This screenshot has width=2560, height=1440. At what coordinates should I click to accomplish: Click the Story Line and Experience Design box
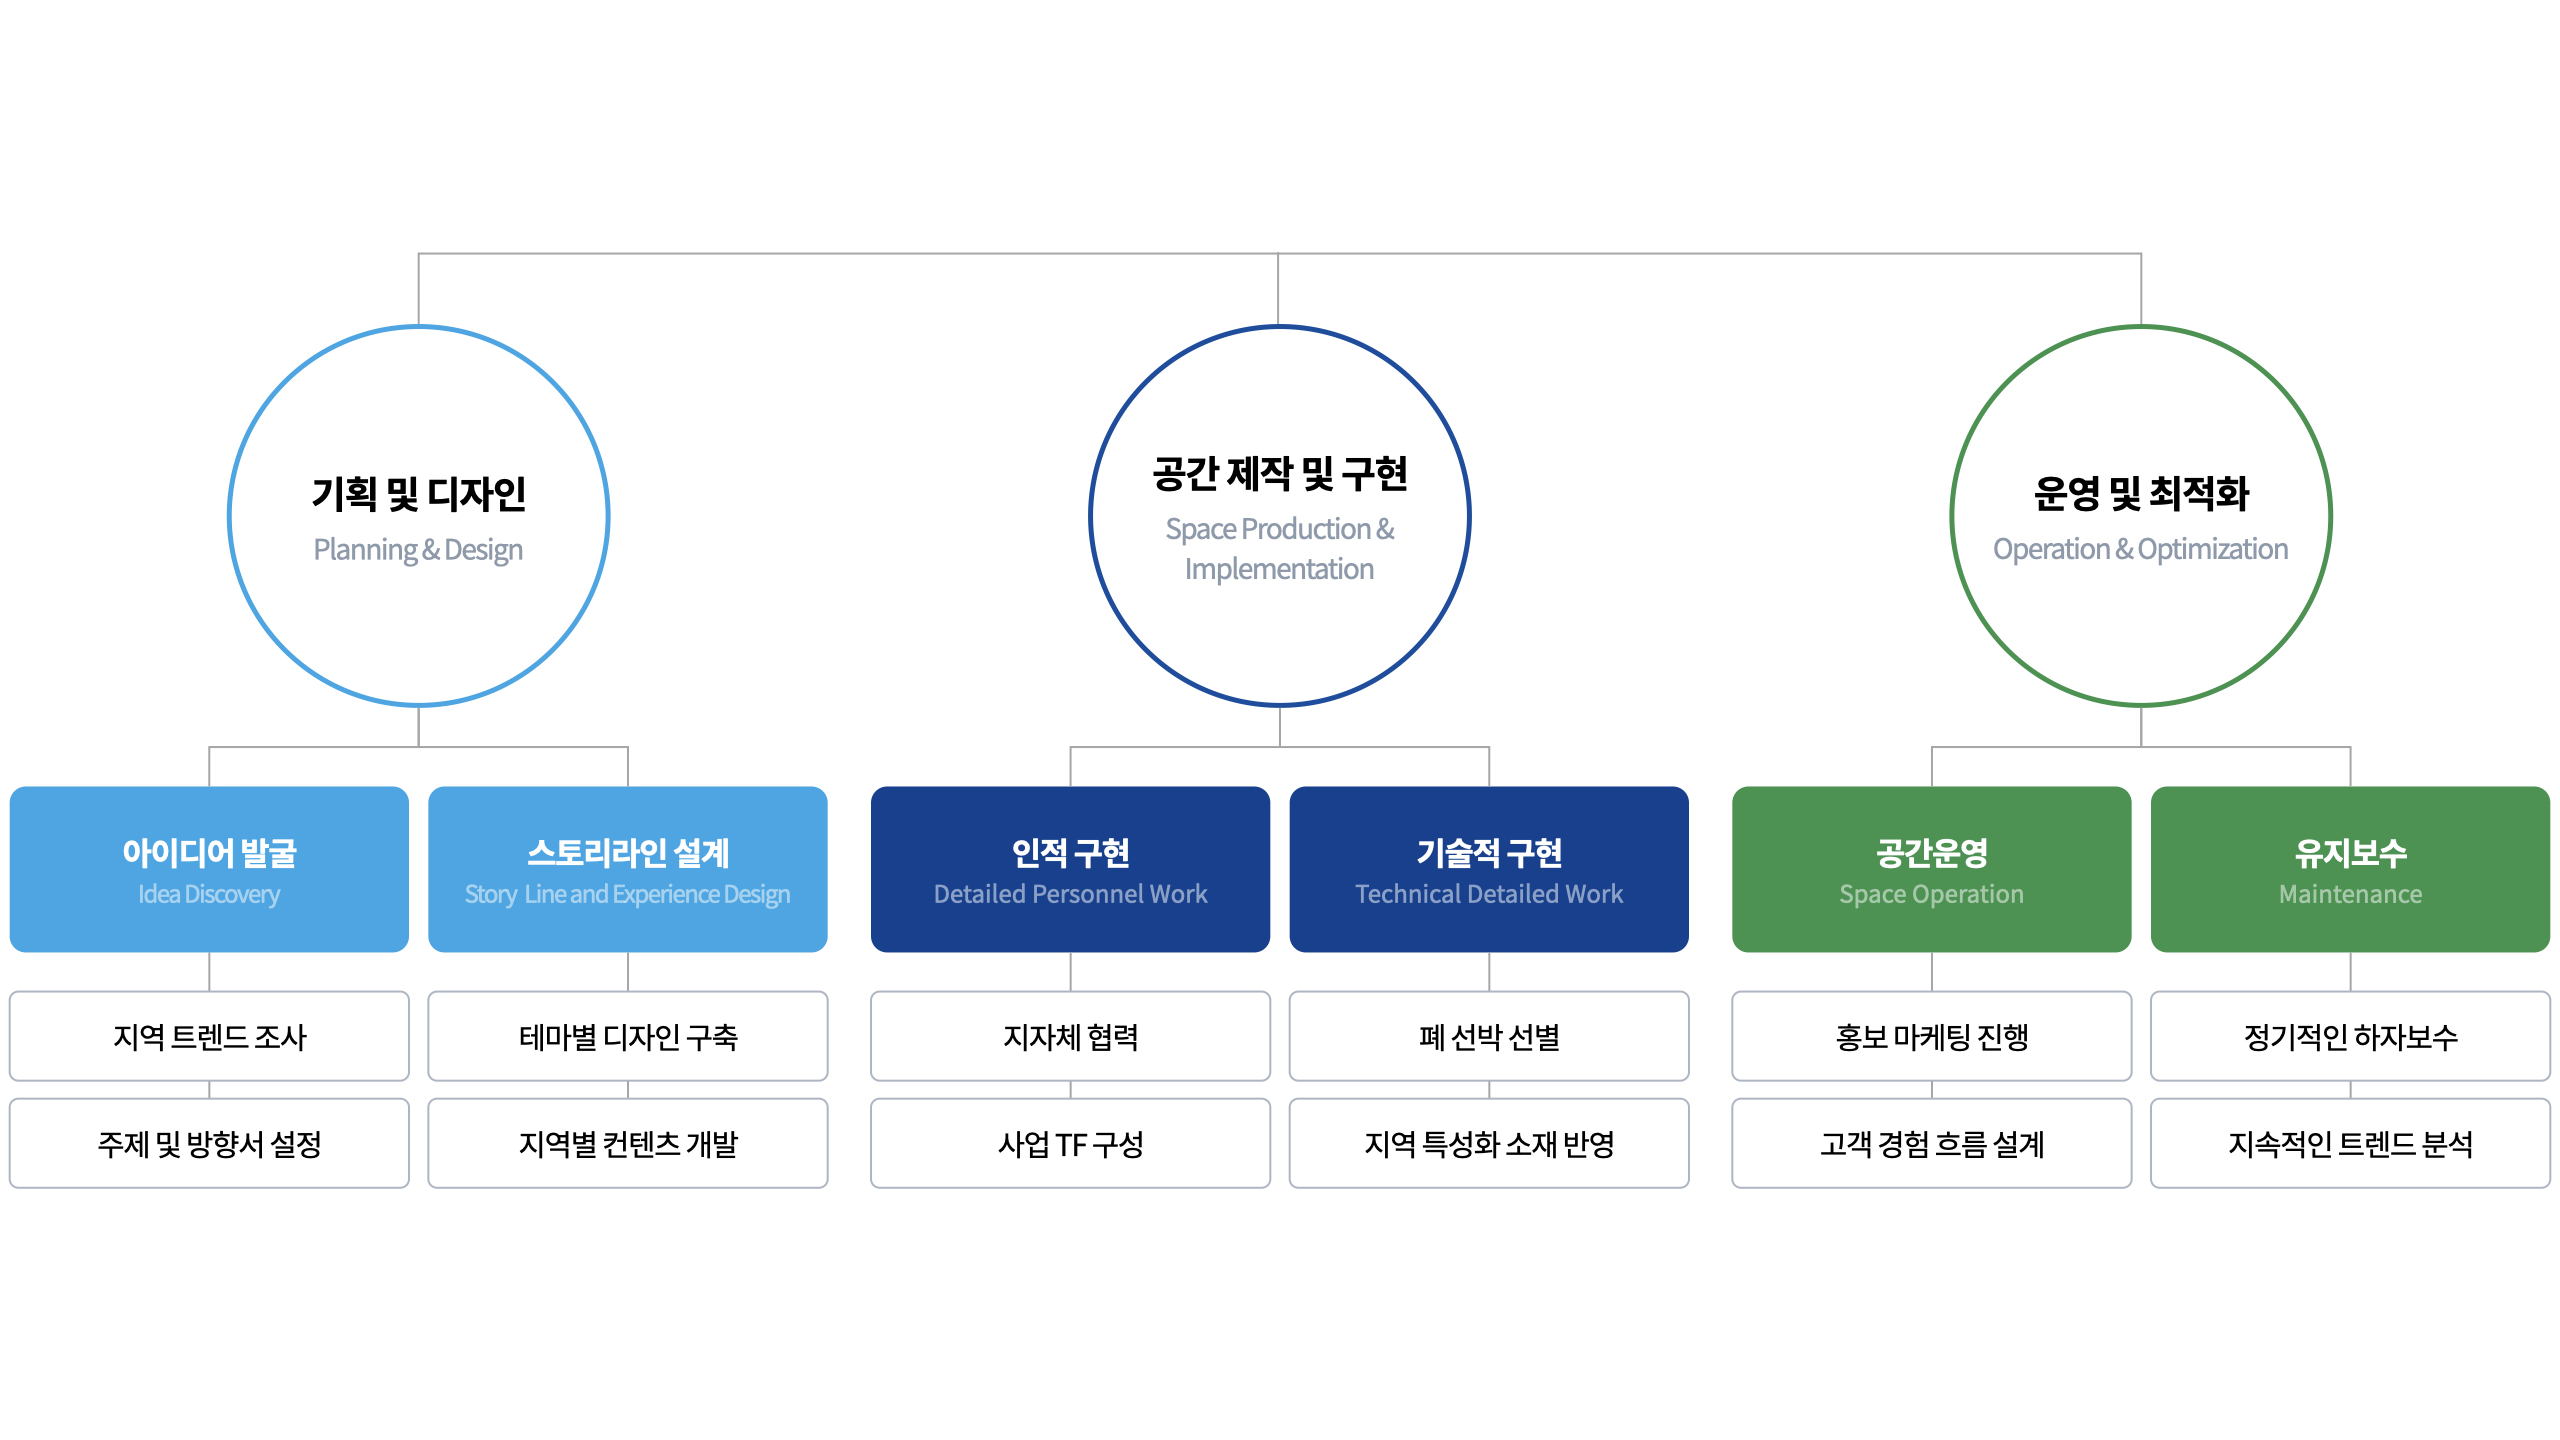click(628, 869)
